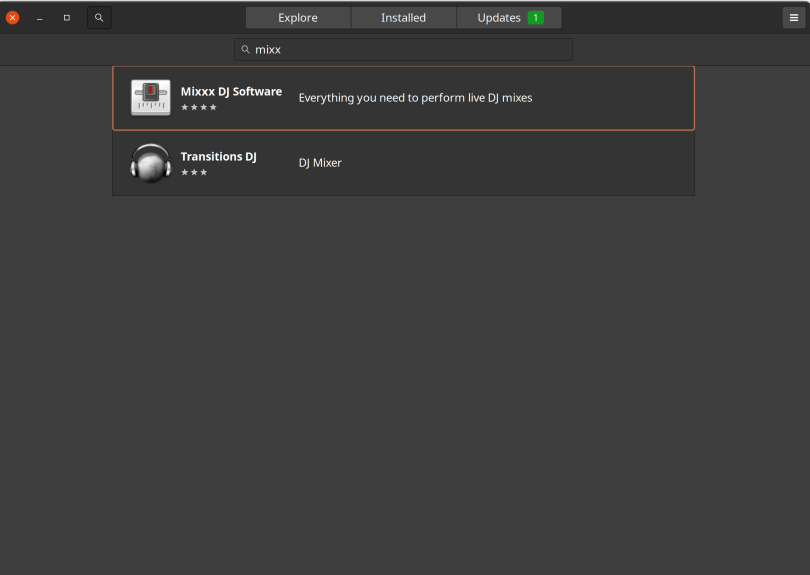Screen dimensions: 810x575
Task: Click the green updates count badge
Action: (536, 18)
